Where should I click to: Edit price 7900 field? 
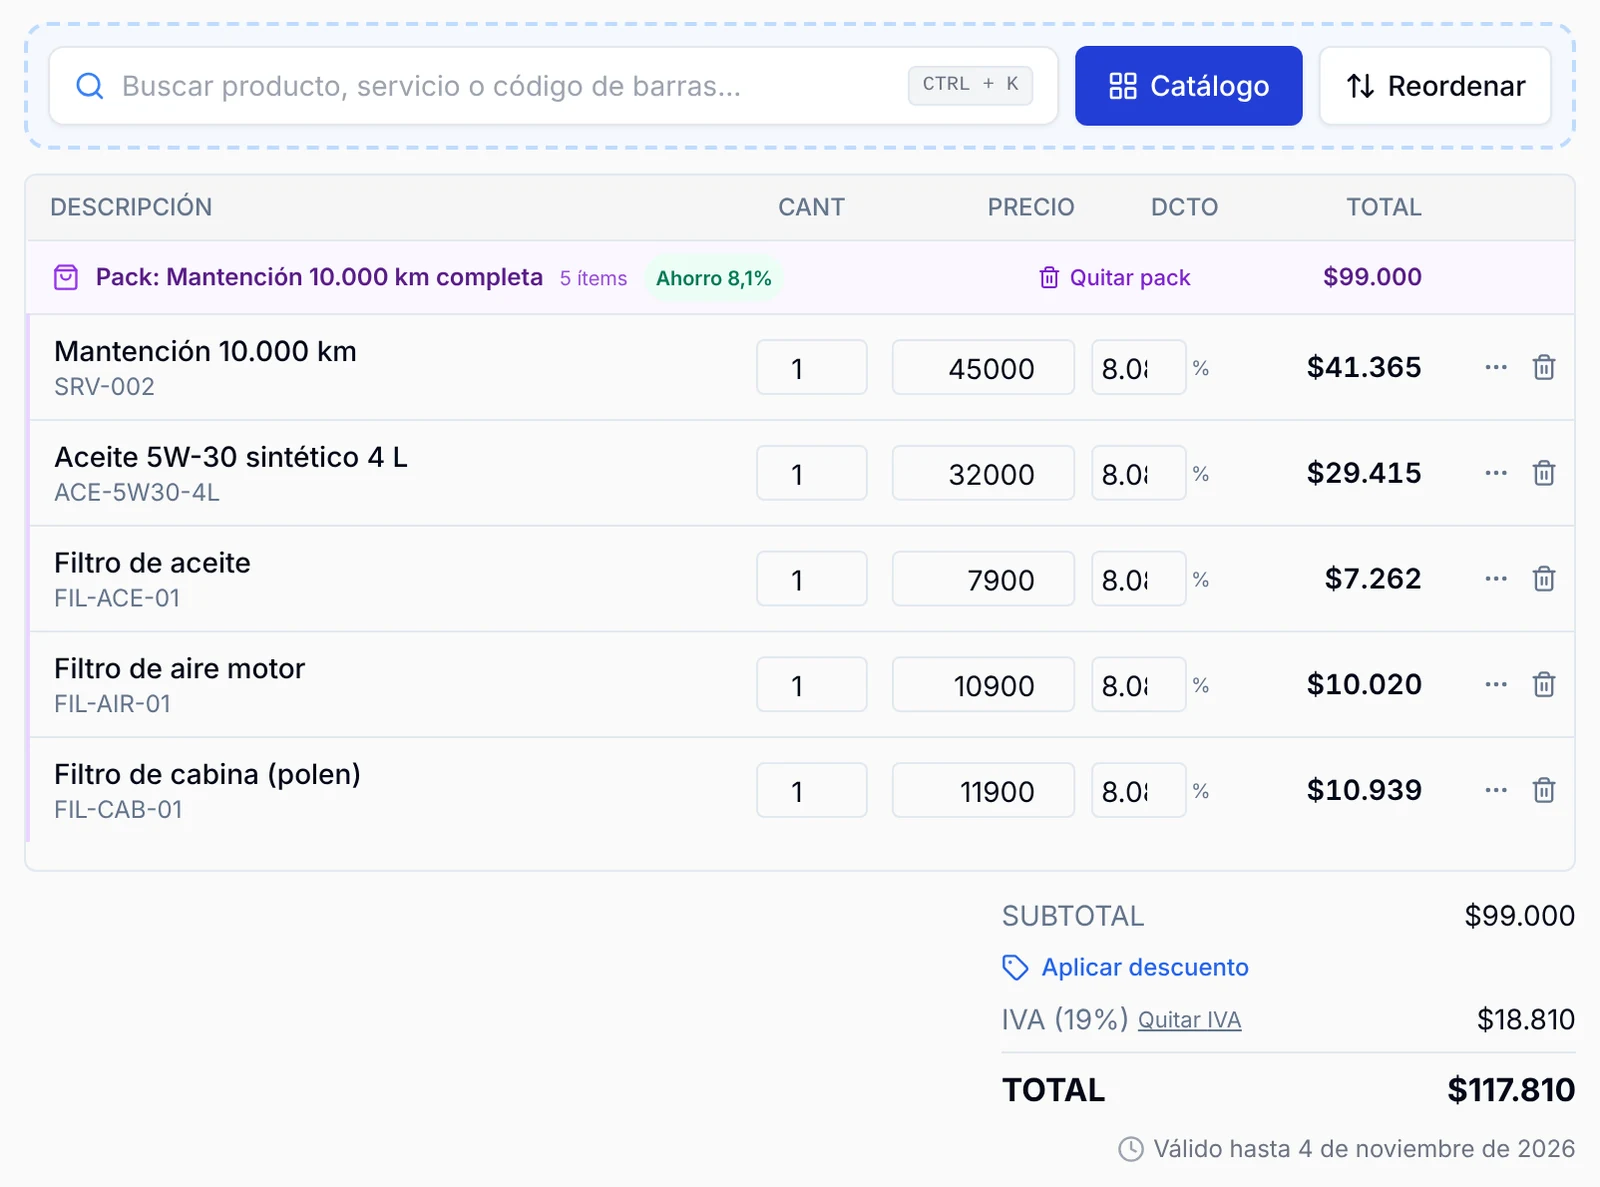click(983, 579)
